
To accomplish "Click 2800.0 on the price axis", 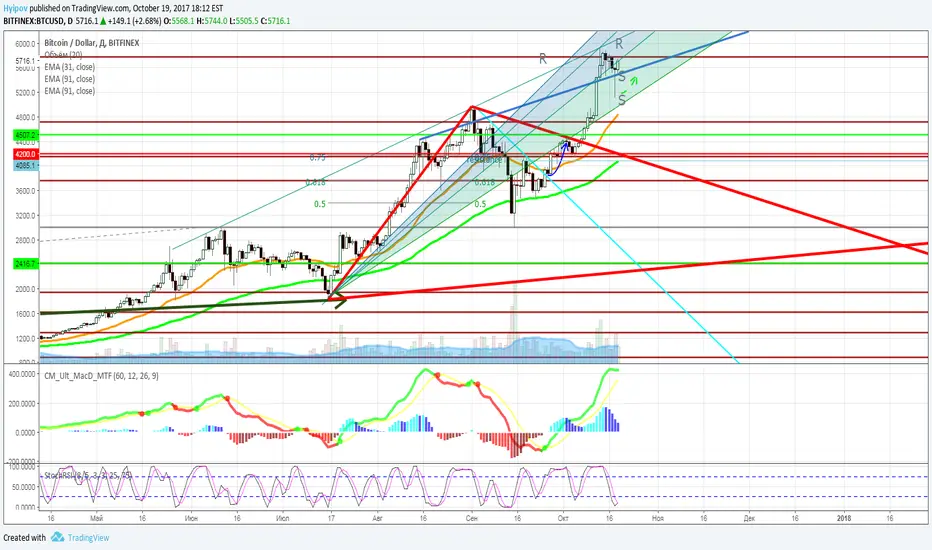I will pos(26,240).
